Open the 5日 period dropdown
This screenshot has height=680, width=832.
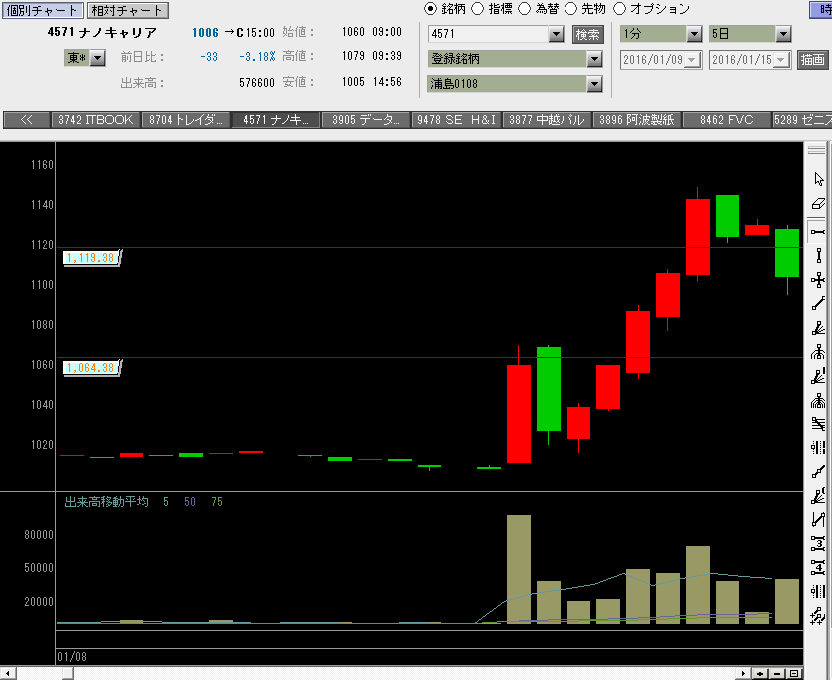coord(783,34)
